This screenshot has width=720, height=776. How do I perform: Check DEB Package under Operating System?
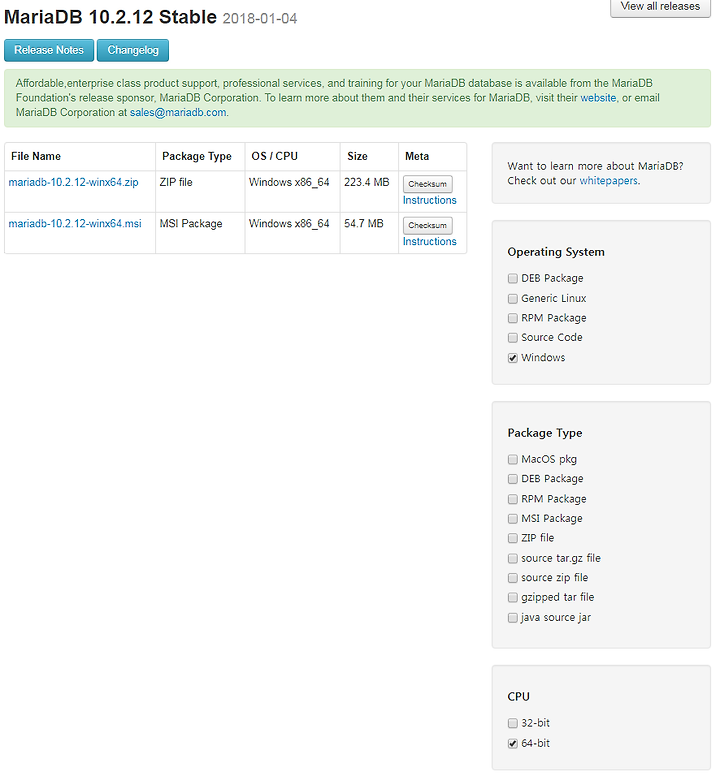[513, 279]
